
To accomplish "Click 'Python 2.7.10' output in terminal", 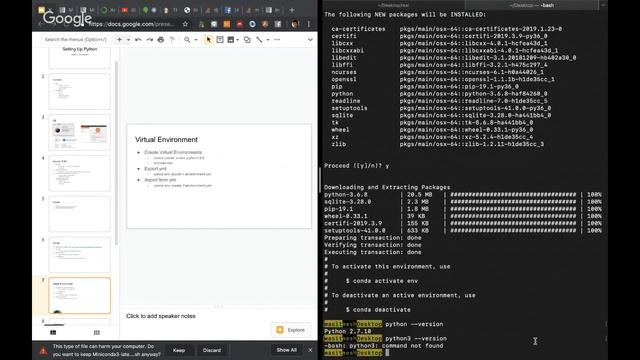I will tap(347, 331).
